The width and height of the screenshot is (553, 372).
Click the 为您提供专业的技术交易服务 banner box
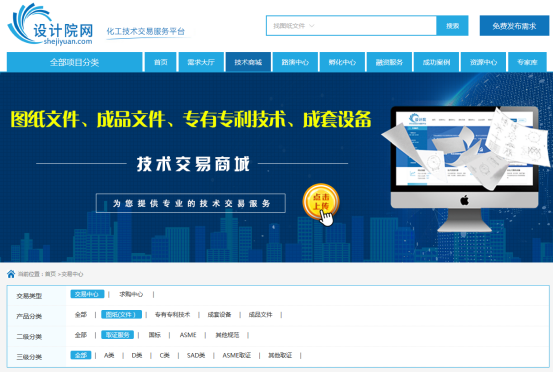pyautogui.click(x=191, y=203)
